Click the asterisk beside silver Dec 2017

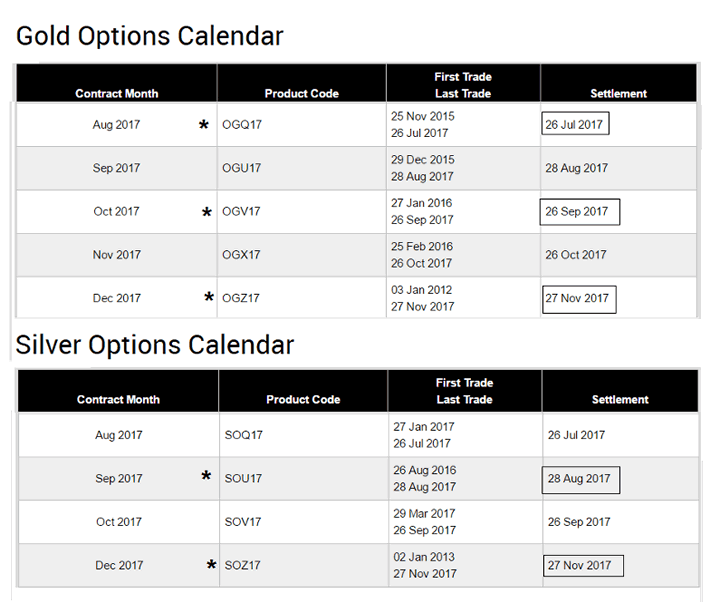[x=211, y=567]
